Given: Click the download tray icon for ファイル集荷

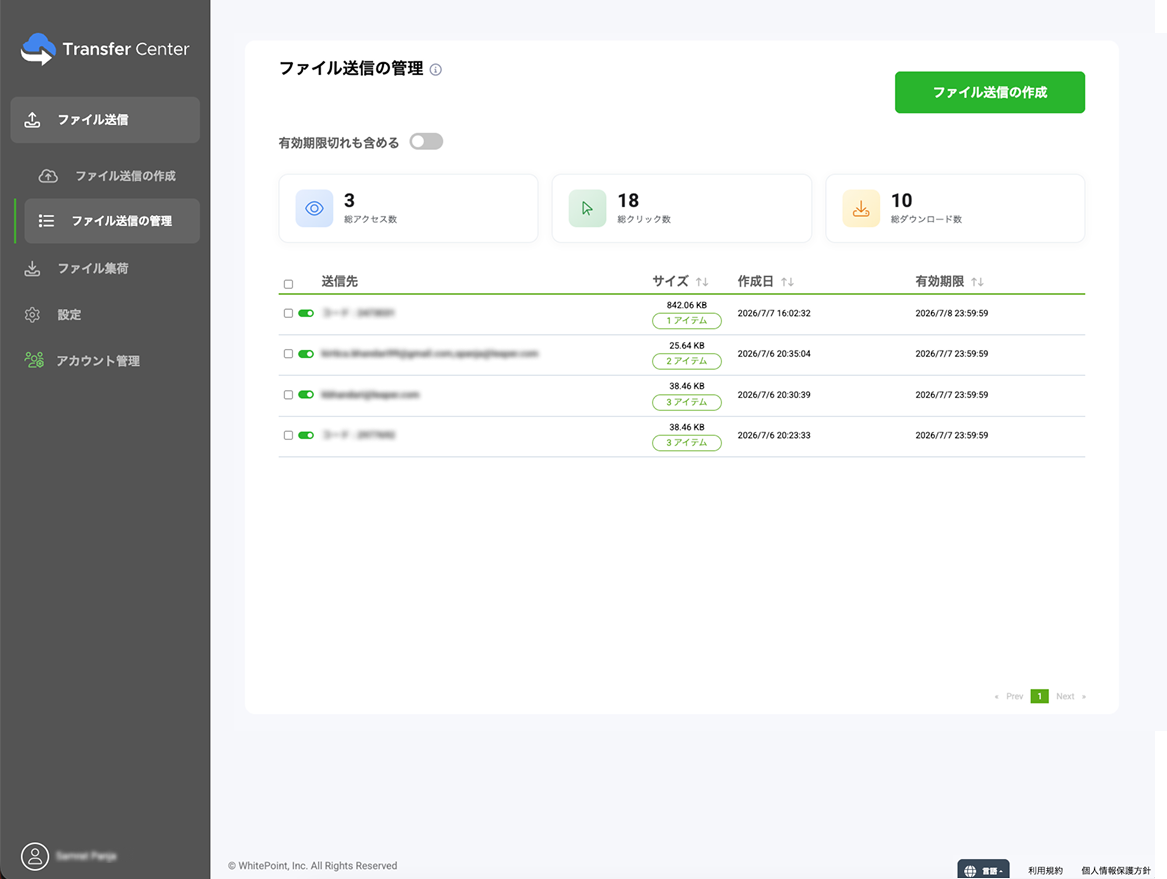Looking at the screenshot, I should (x=32, y=269).
